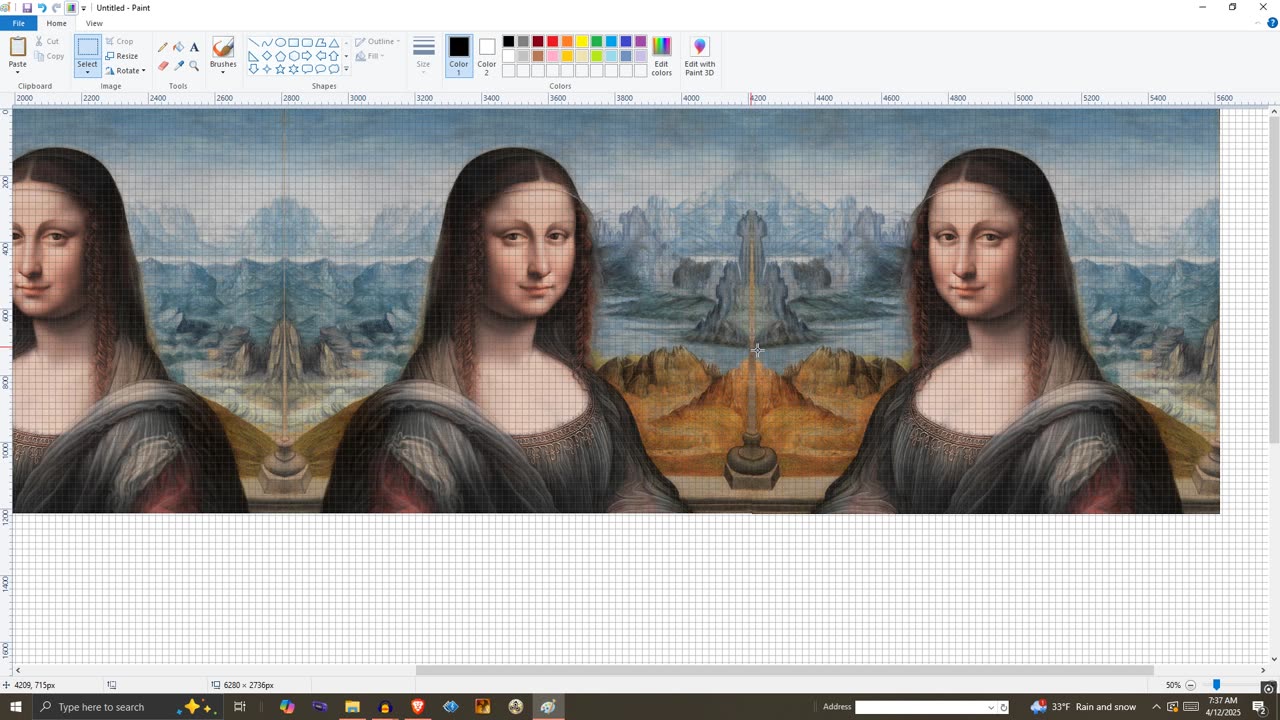Choose the Diamond shape
Image resolution: width=1280 pixels, height=720 pixels.
coord(267,56)
